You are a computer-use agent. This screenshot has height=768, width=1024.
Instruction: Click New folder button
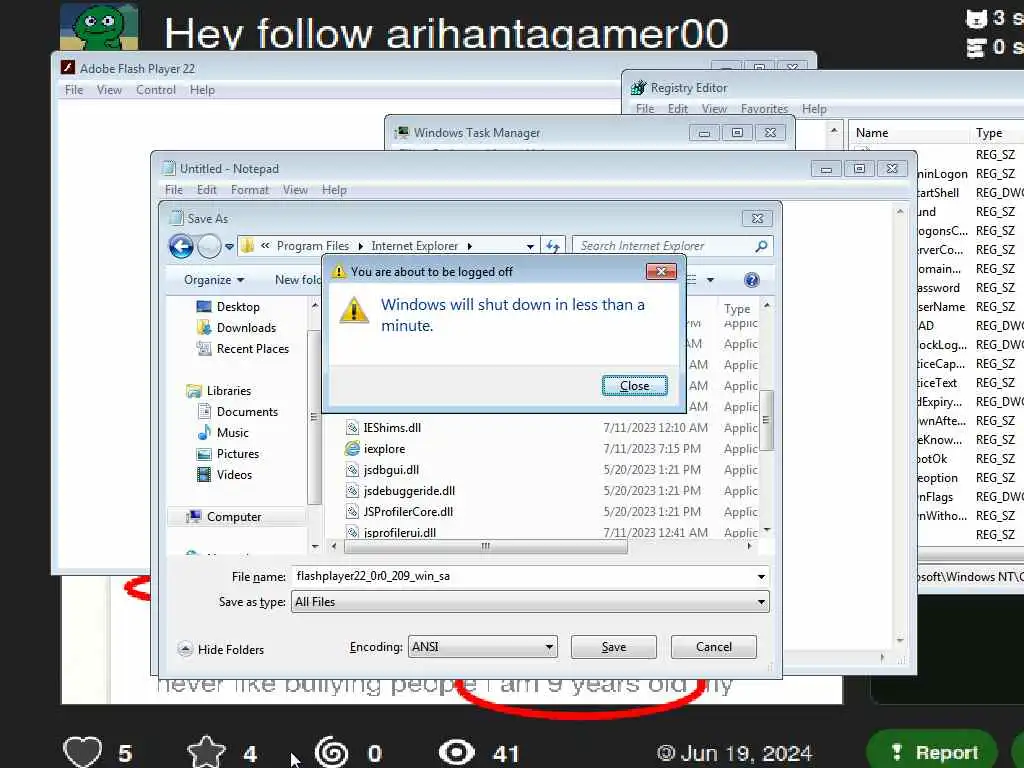pyautogui.click(x=298, y=280)
